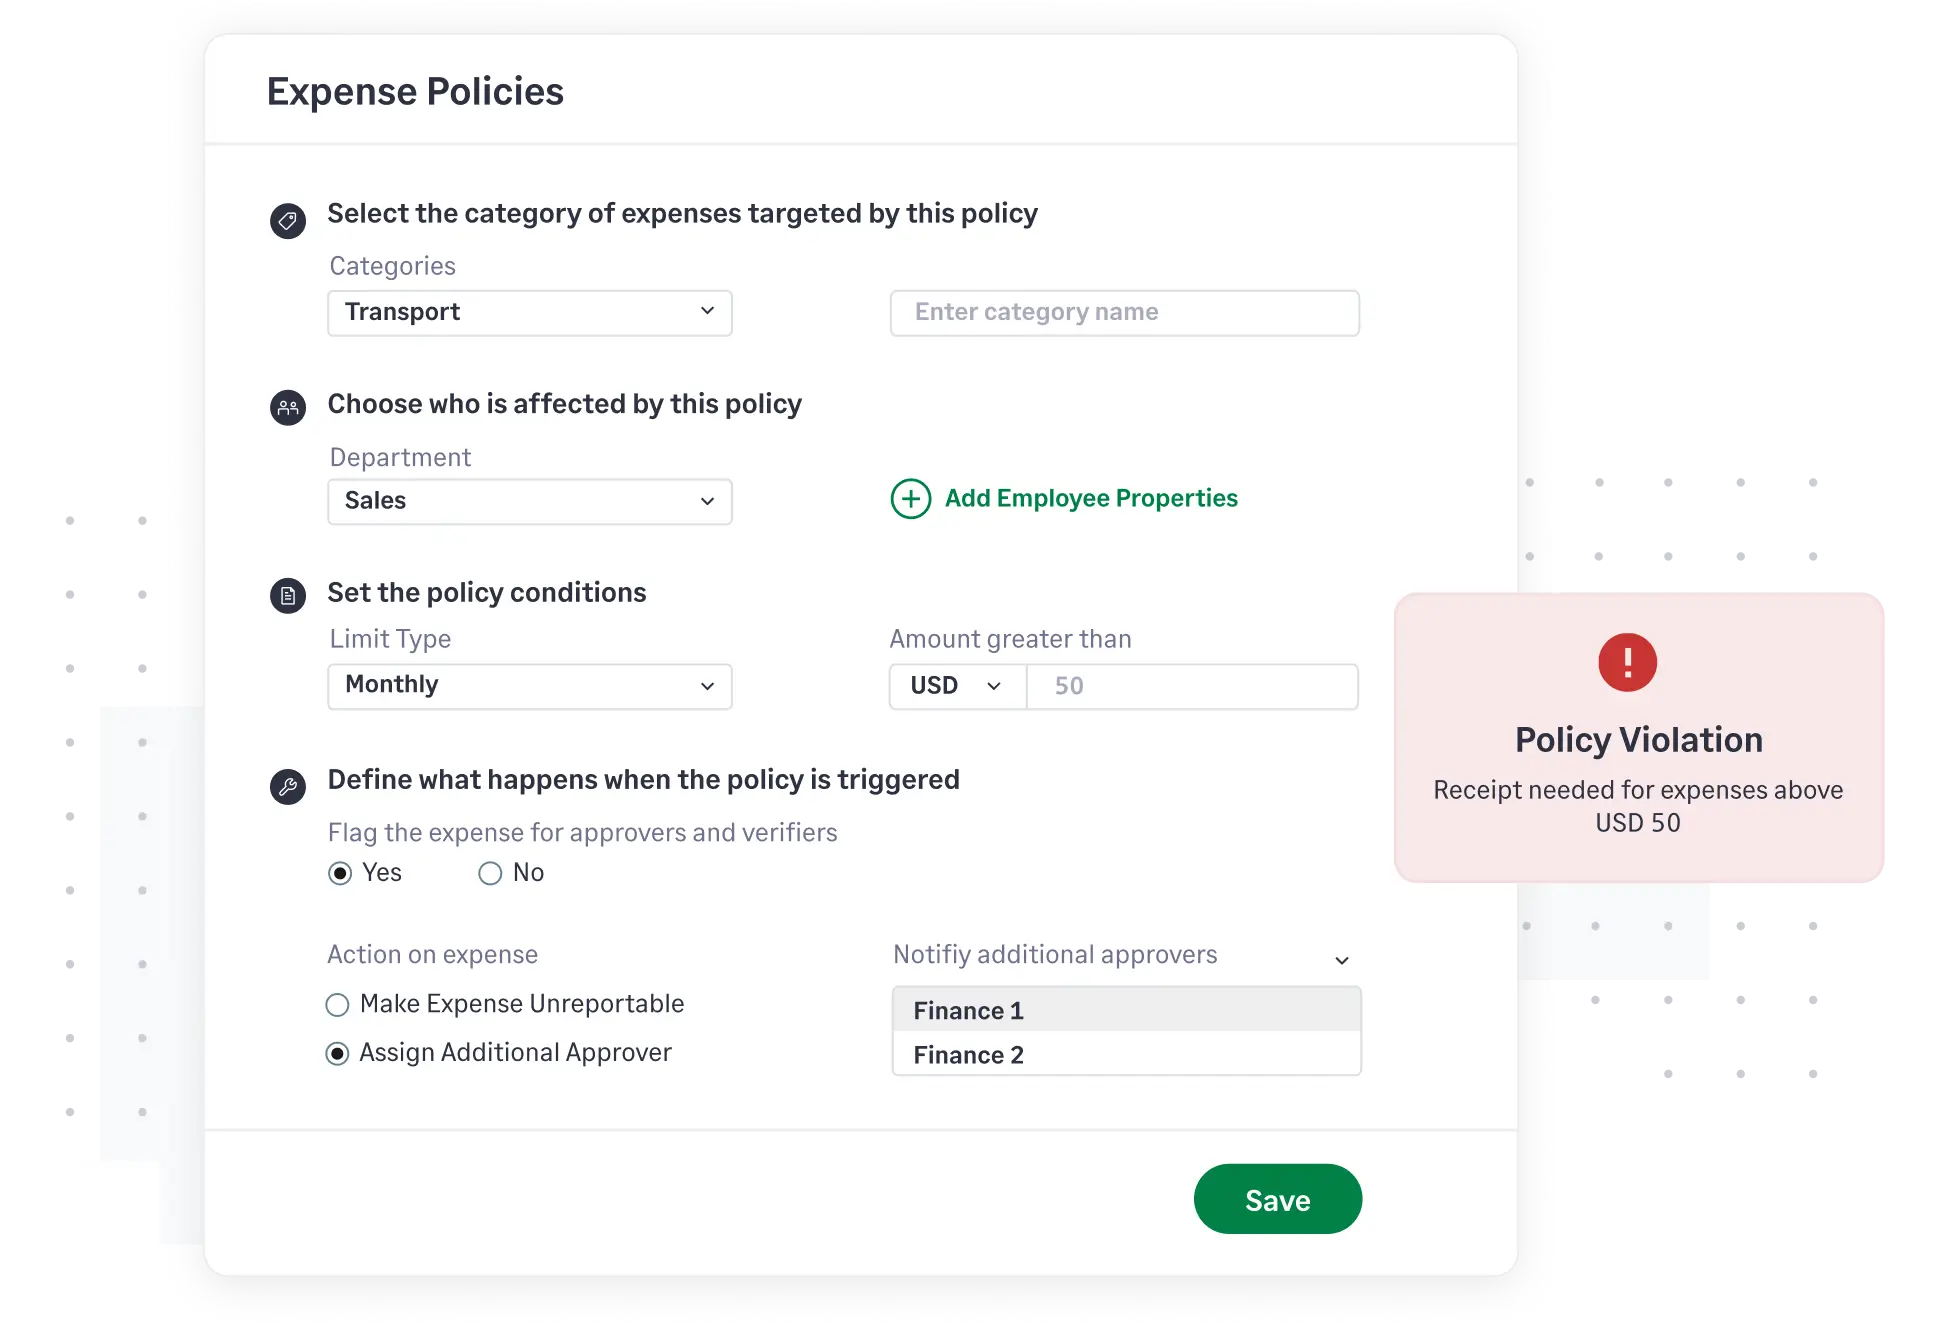Click the category tag icon
This screenshot has width=1944, height=1329.
point(288,221)
